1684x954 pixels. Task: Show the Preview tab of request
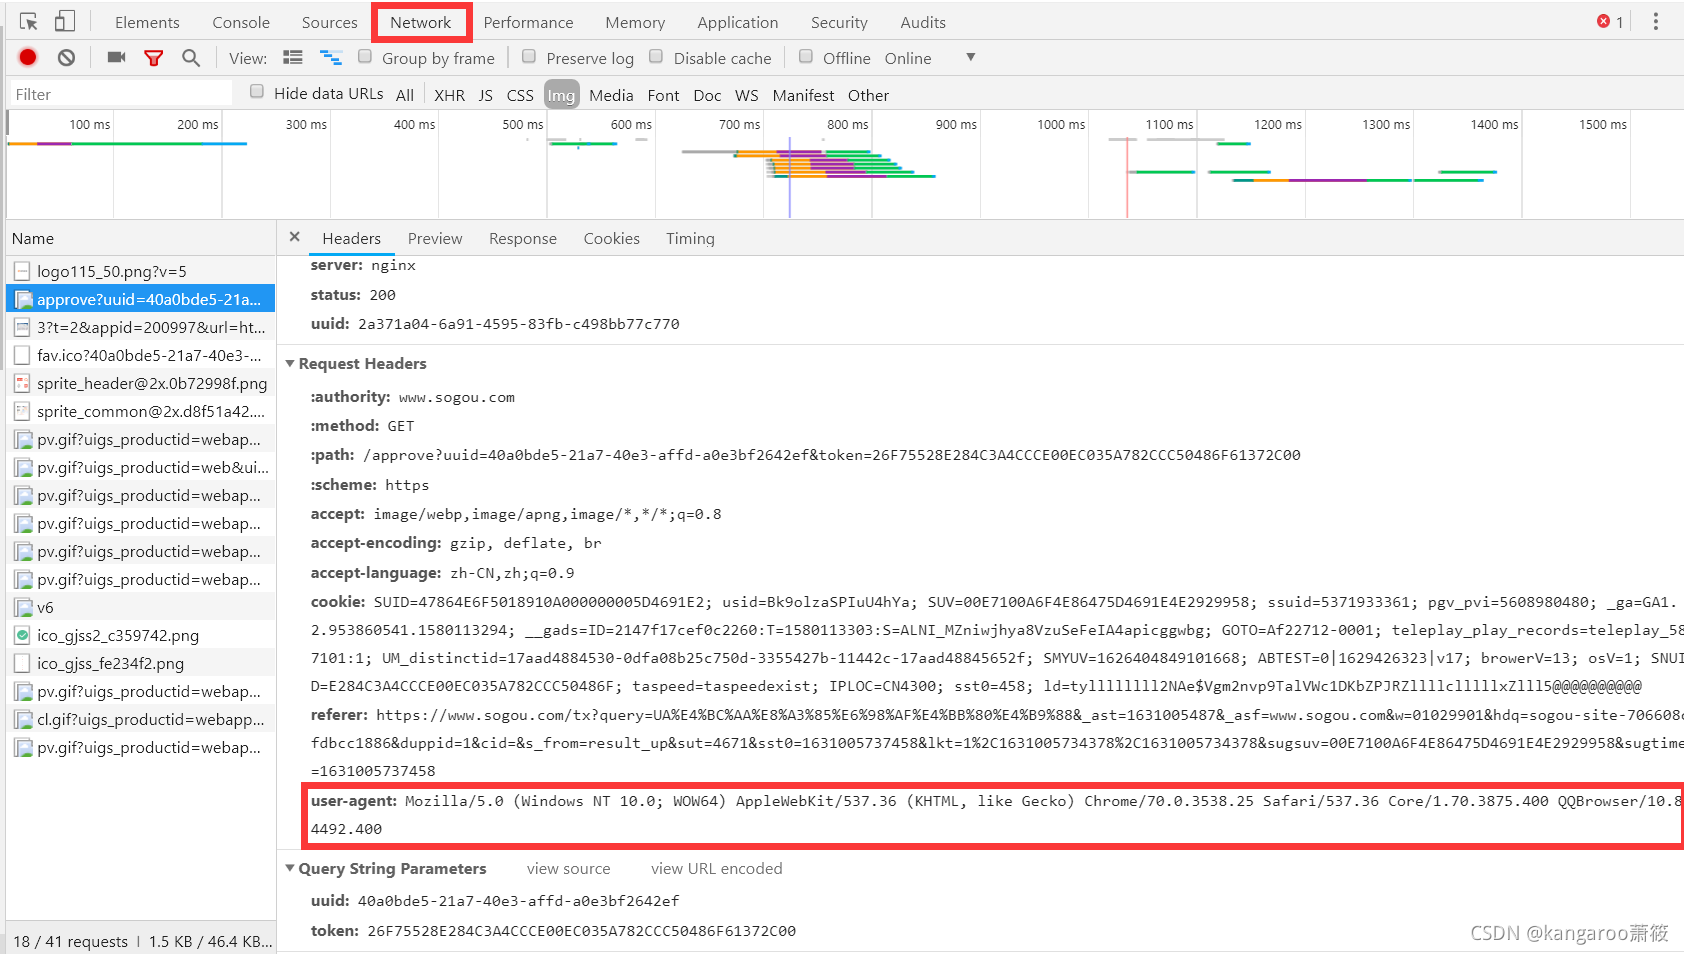[x=435, y=239]
